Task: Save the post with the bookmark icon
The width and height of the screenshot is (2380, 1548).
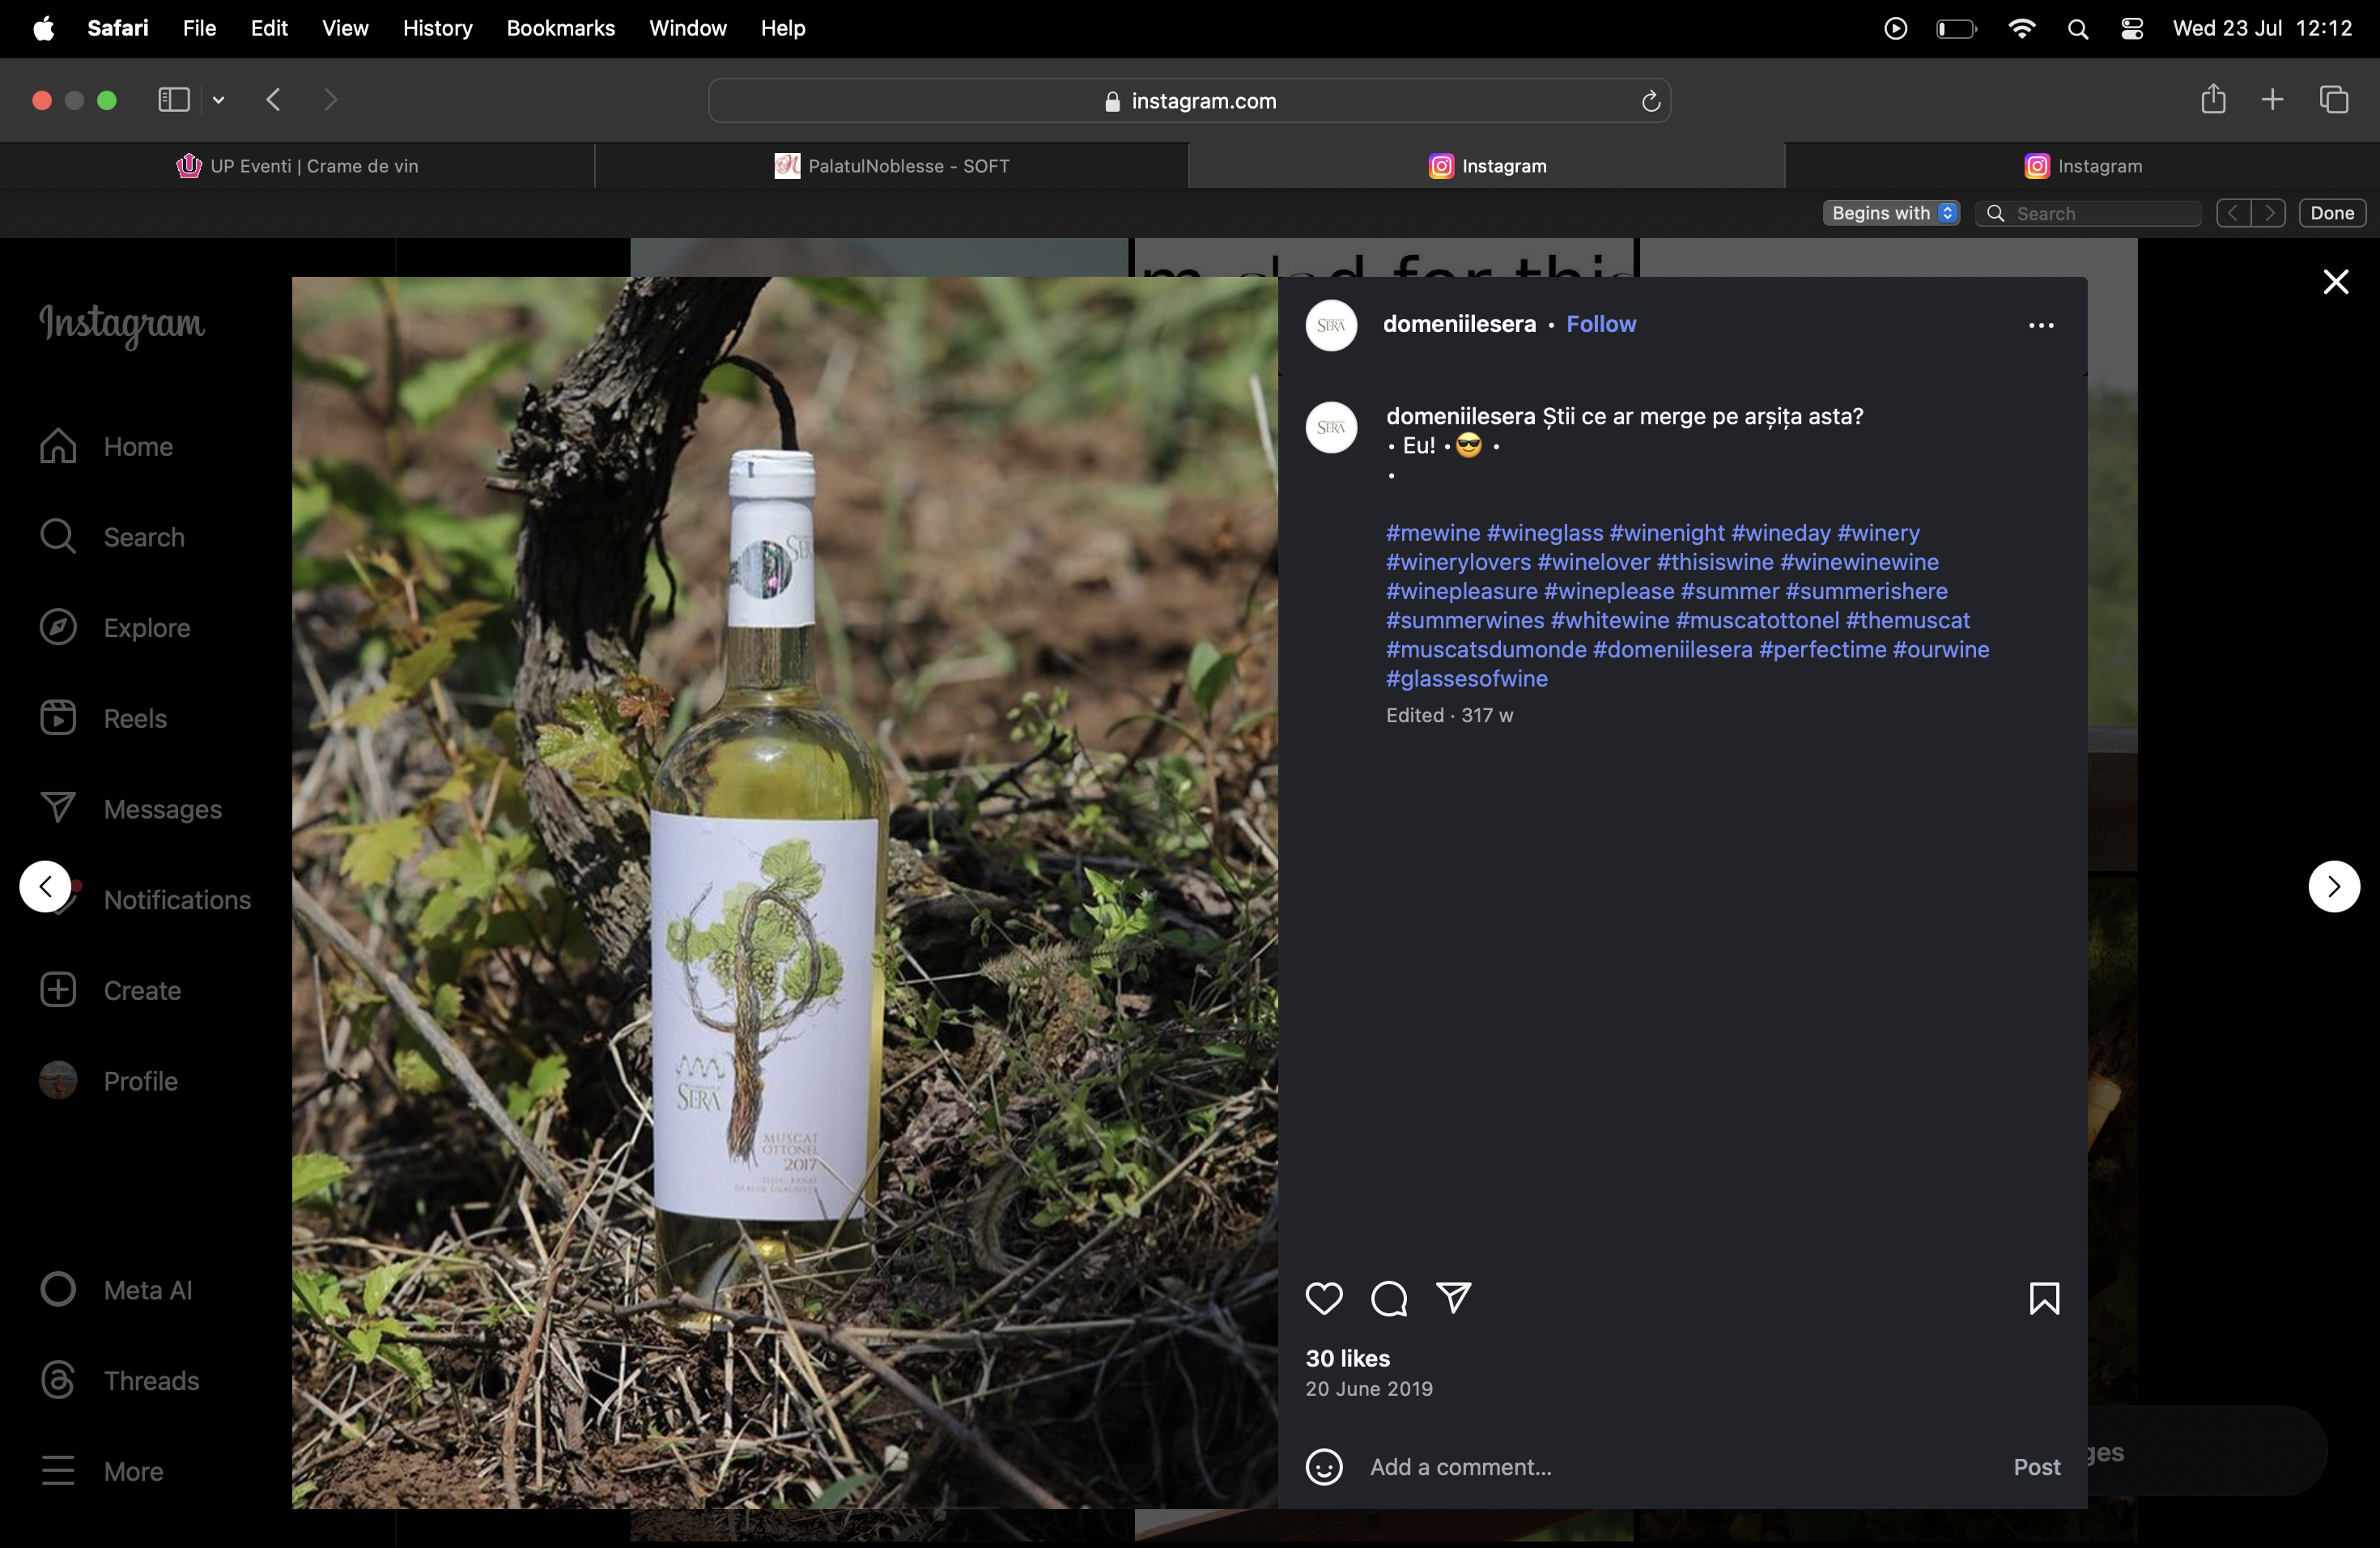Action: [2044, 1298]
